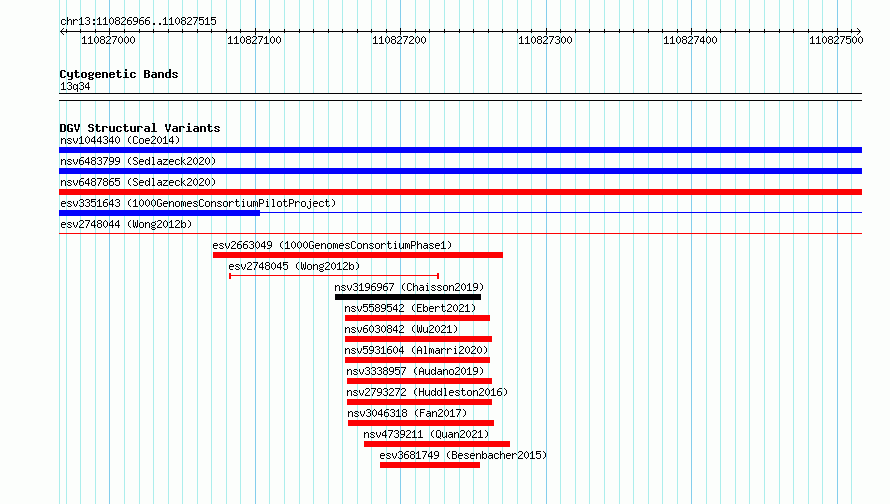Click the DGV Structural Variants track title
The height and width of the screenshot is (504, 890).
(140, 128)
